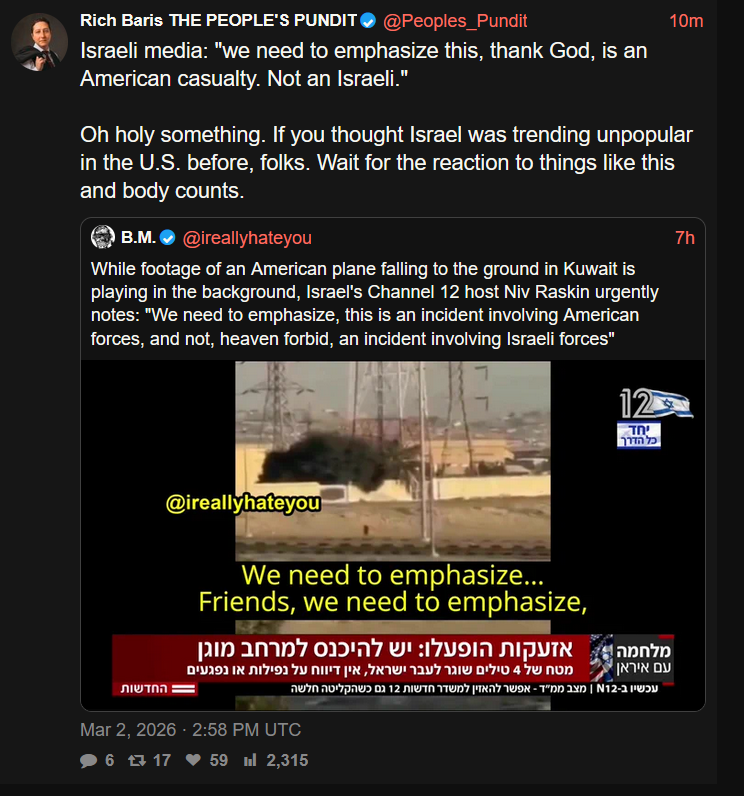This screenshot has width=744, height=796.
Task: Click the 59 likes count
Action: point(219,760)
